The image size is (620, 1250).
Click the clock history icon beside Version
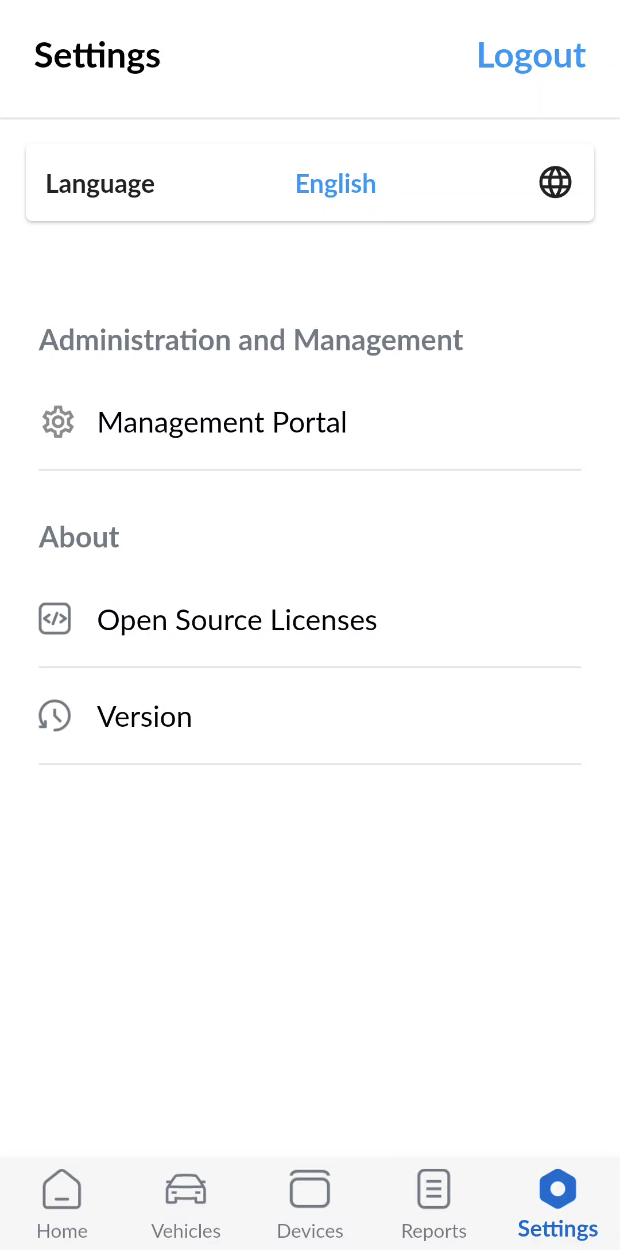coord(55,716)
